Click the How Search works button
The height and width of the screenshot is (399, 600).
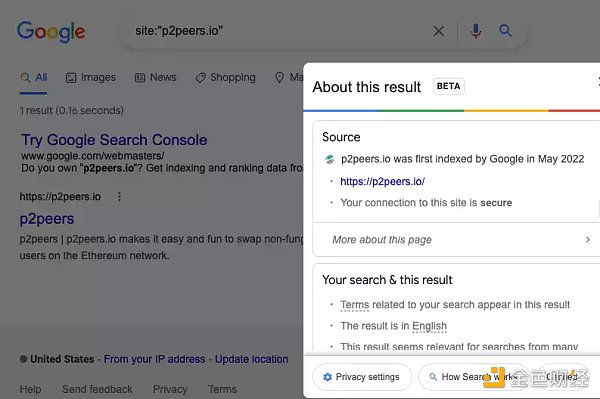click(474, 377)
